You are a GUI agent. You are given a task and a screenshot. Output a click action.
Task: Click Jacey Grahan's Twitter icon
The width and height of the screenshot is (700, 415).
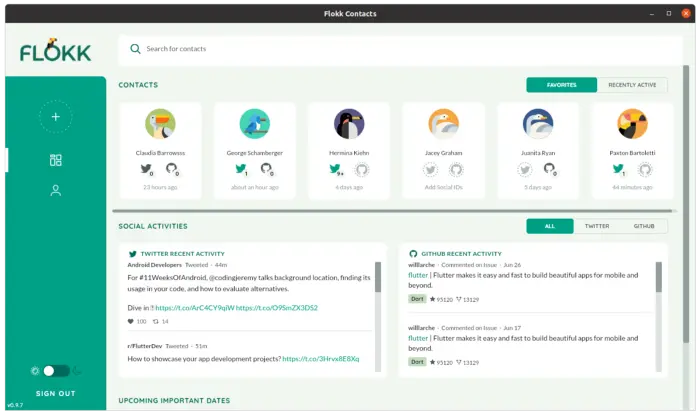(x=430, y=170)
